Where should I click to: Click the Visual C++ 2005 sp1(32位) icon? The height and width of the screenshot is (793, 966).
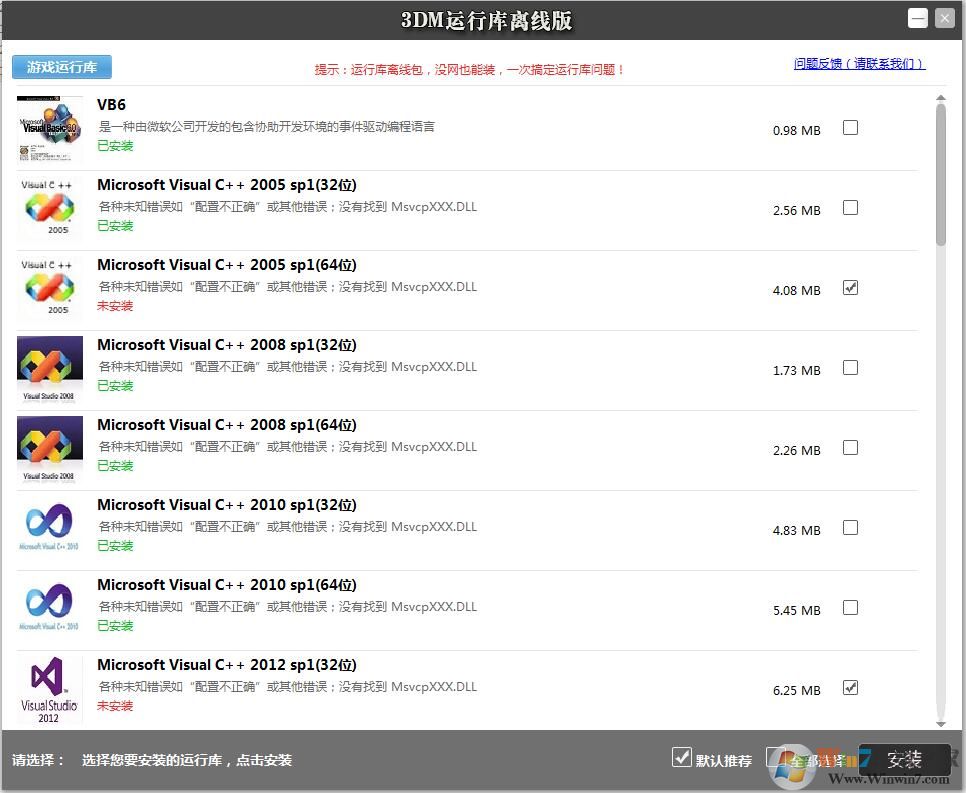coord(49,208)
